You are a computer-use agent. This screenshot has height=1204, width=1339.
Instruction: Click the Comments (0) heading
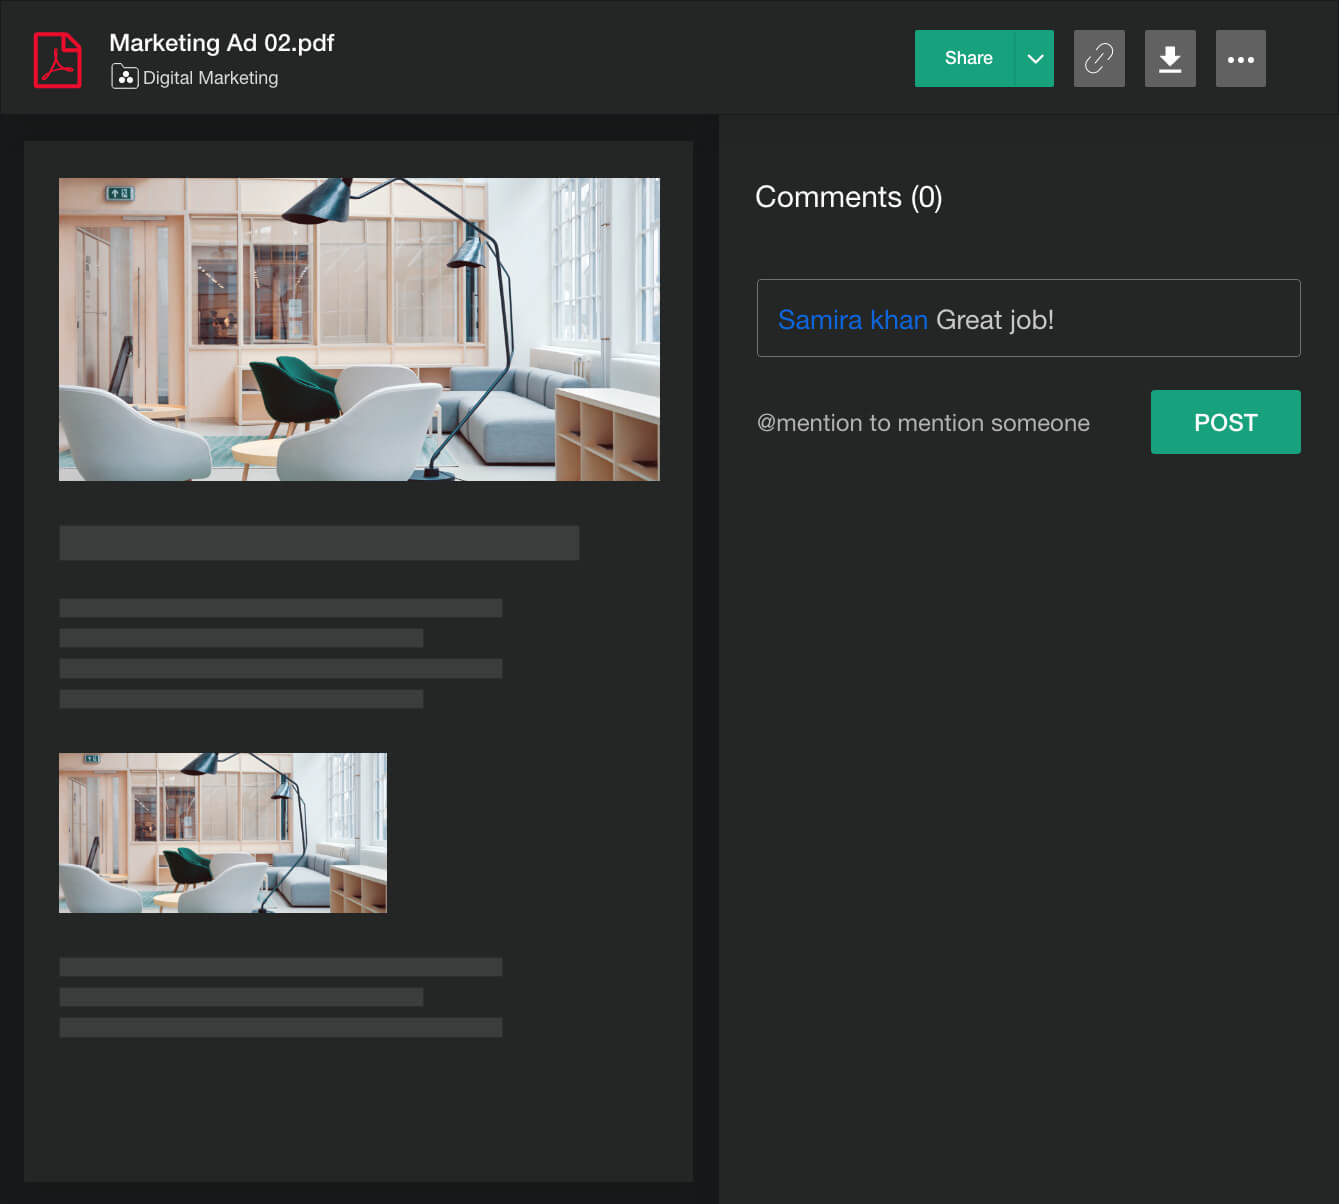coord(849,197)
